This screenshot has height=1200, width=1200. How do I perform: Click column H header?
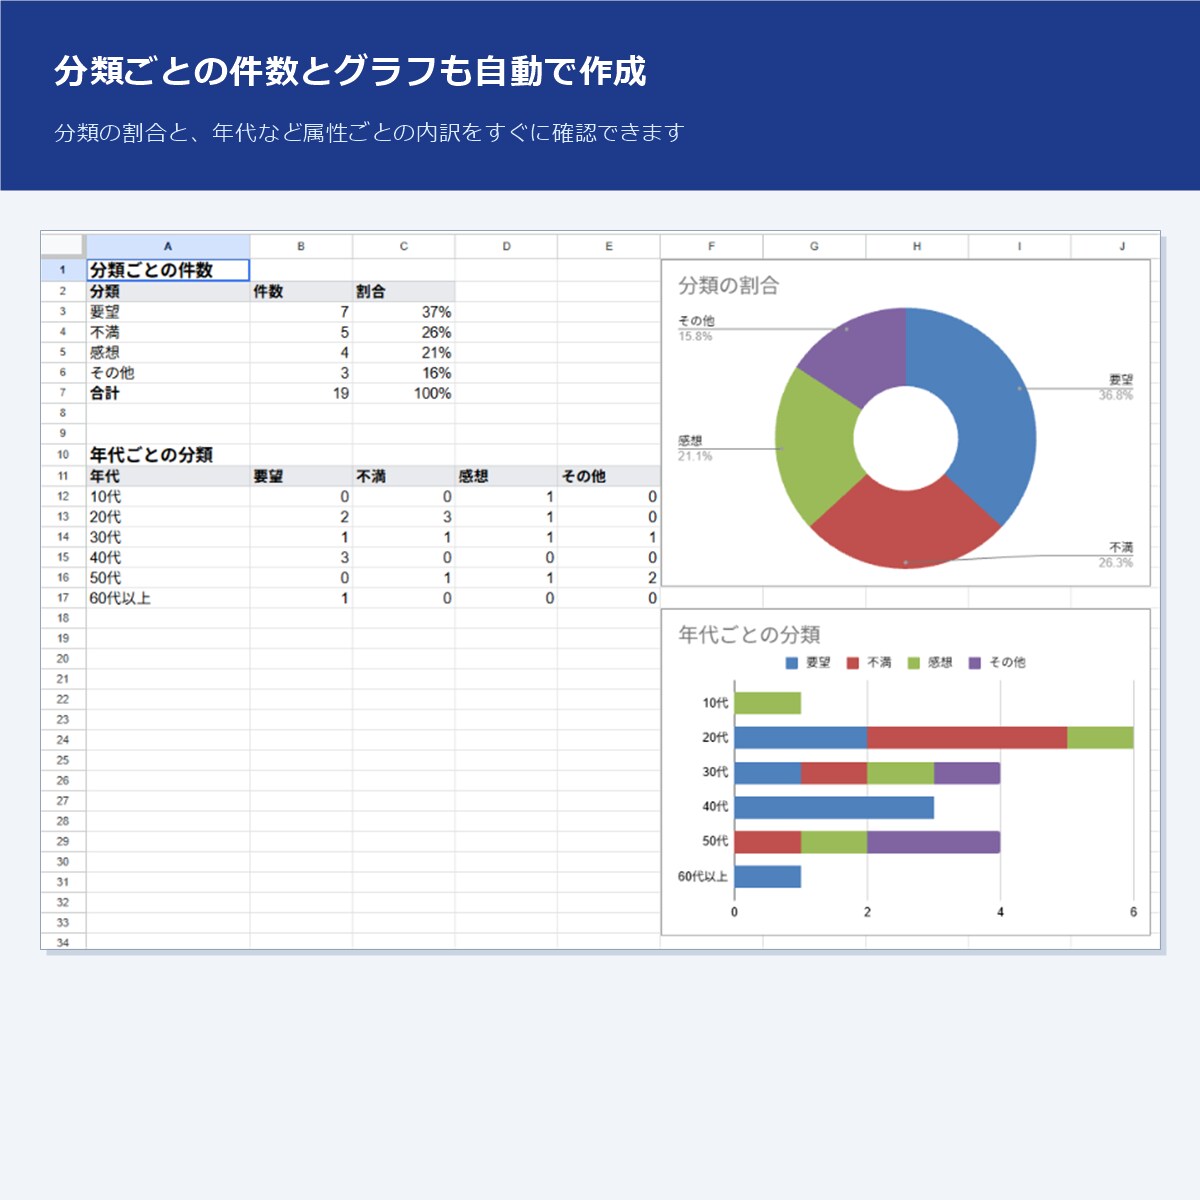(917, 246)
